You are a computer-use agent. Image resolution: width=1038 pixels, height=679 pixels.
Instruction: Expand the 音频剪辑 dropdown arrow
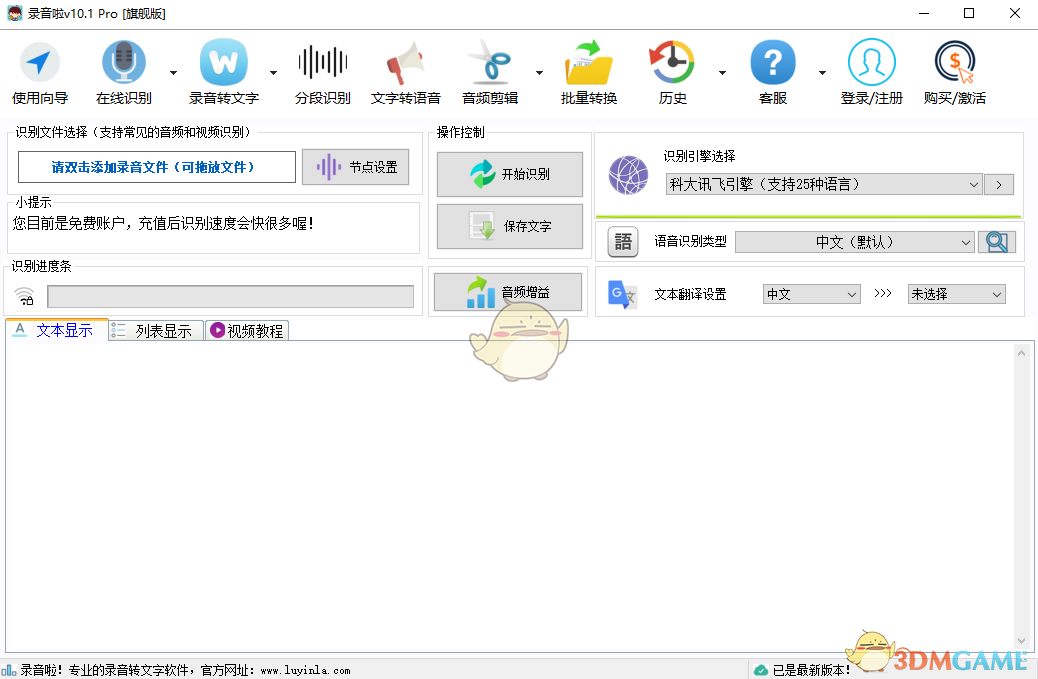coord(540,73)
